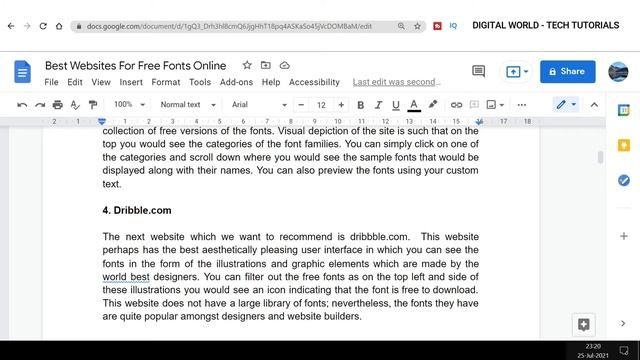Click the IQ extension icon
640x360 pixels.
point(453,26)
